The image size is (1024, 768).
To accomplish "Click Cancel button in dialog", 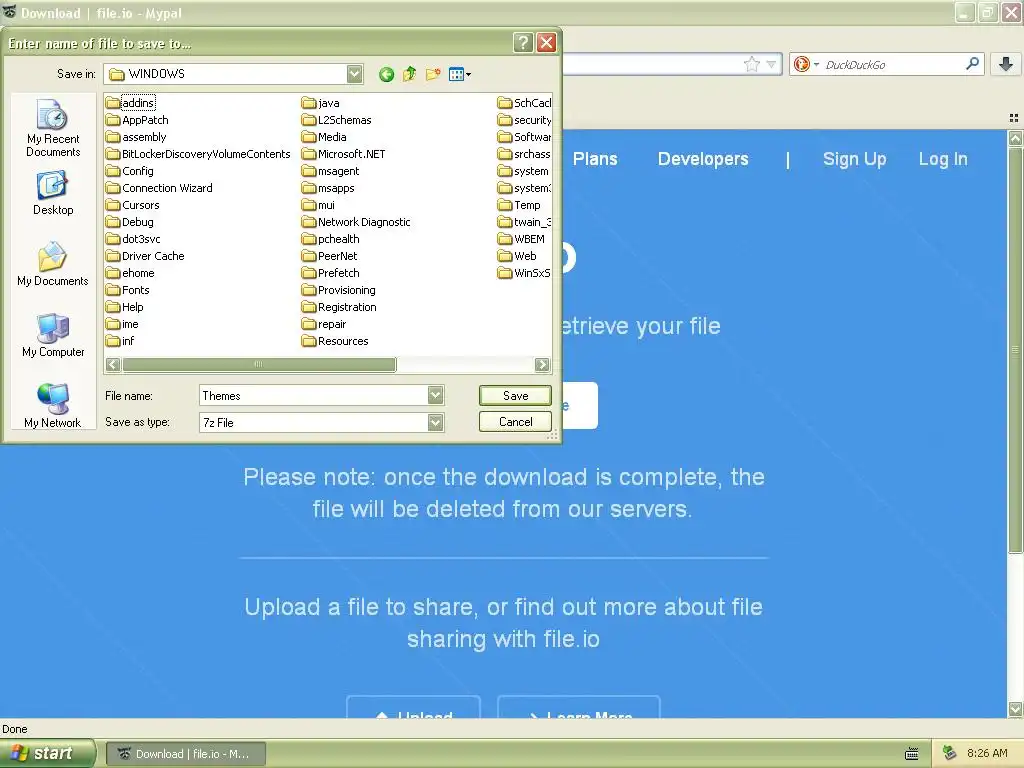I will coord(515,421).
